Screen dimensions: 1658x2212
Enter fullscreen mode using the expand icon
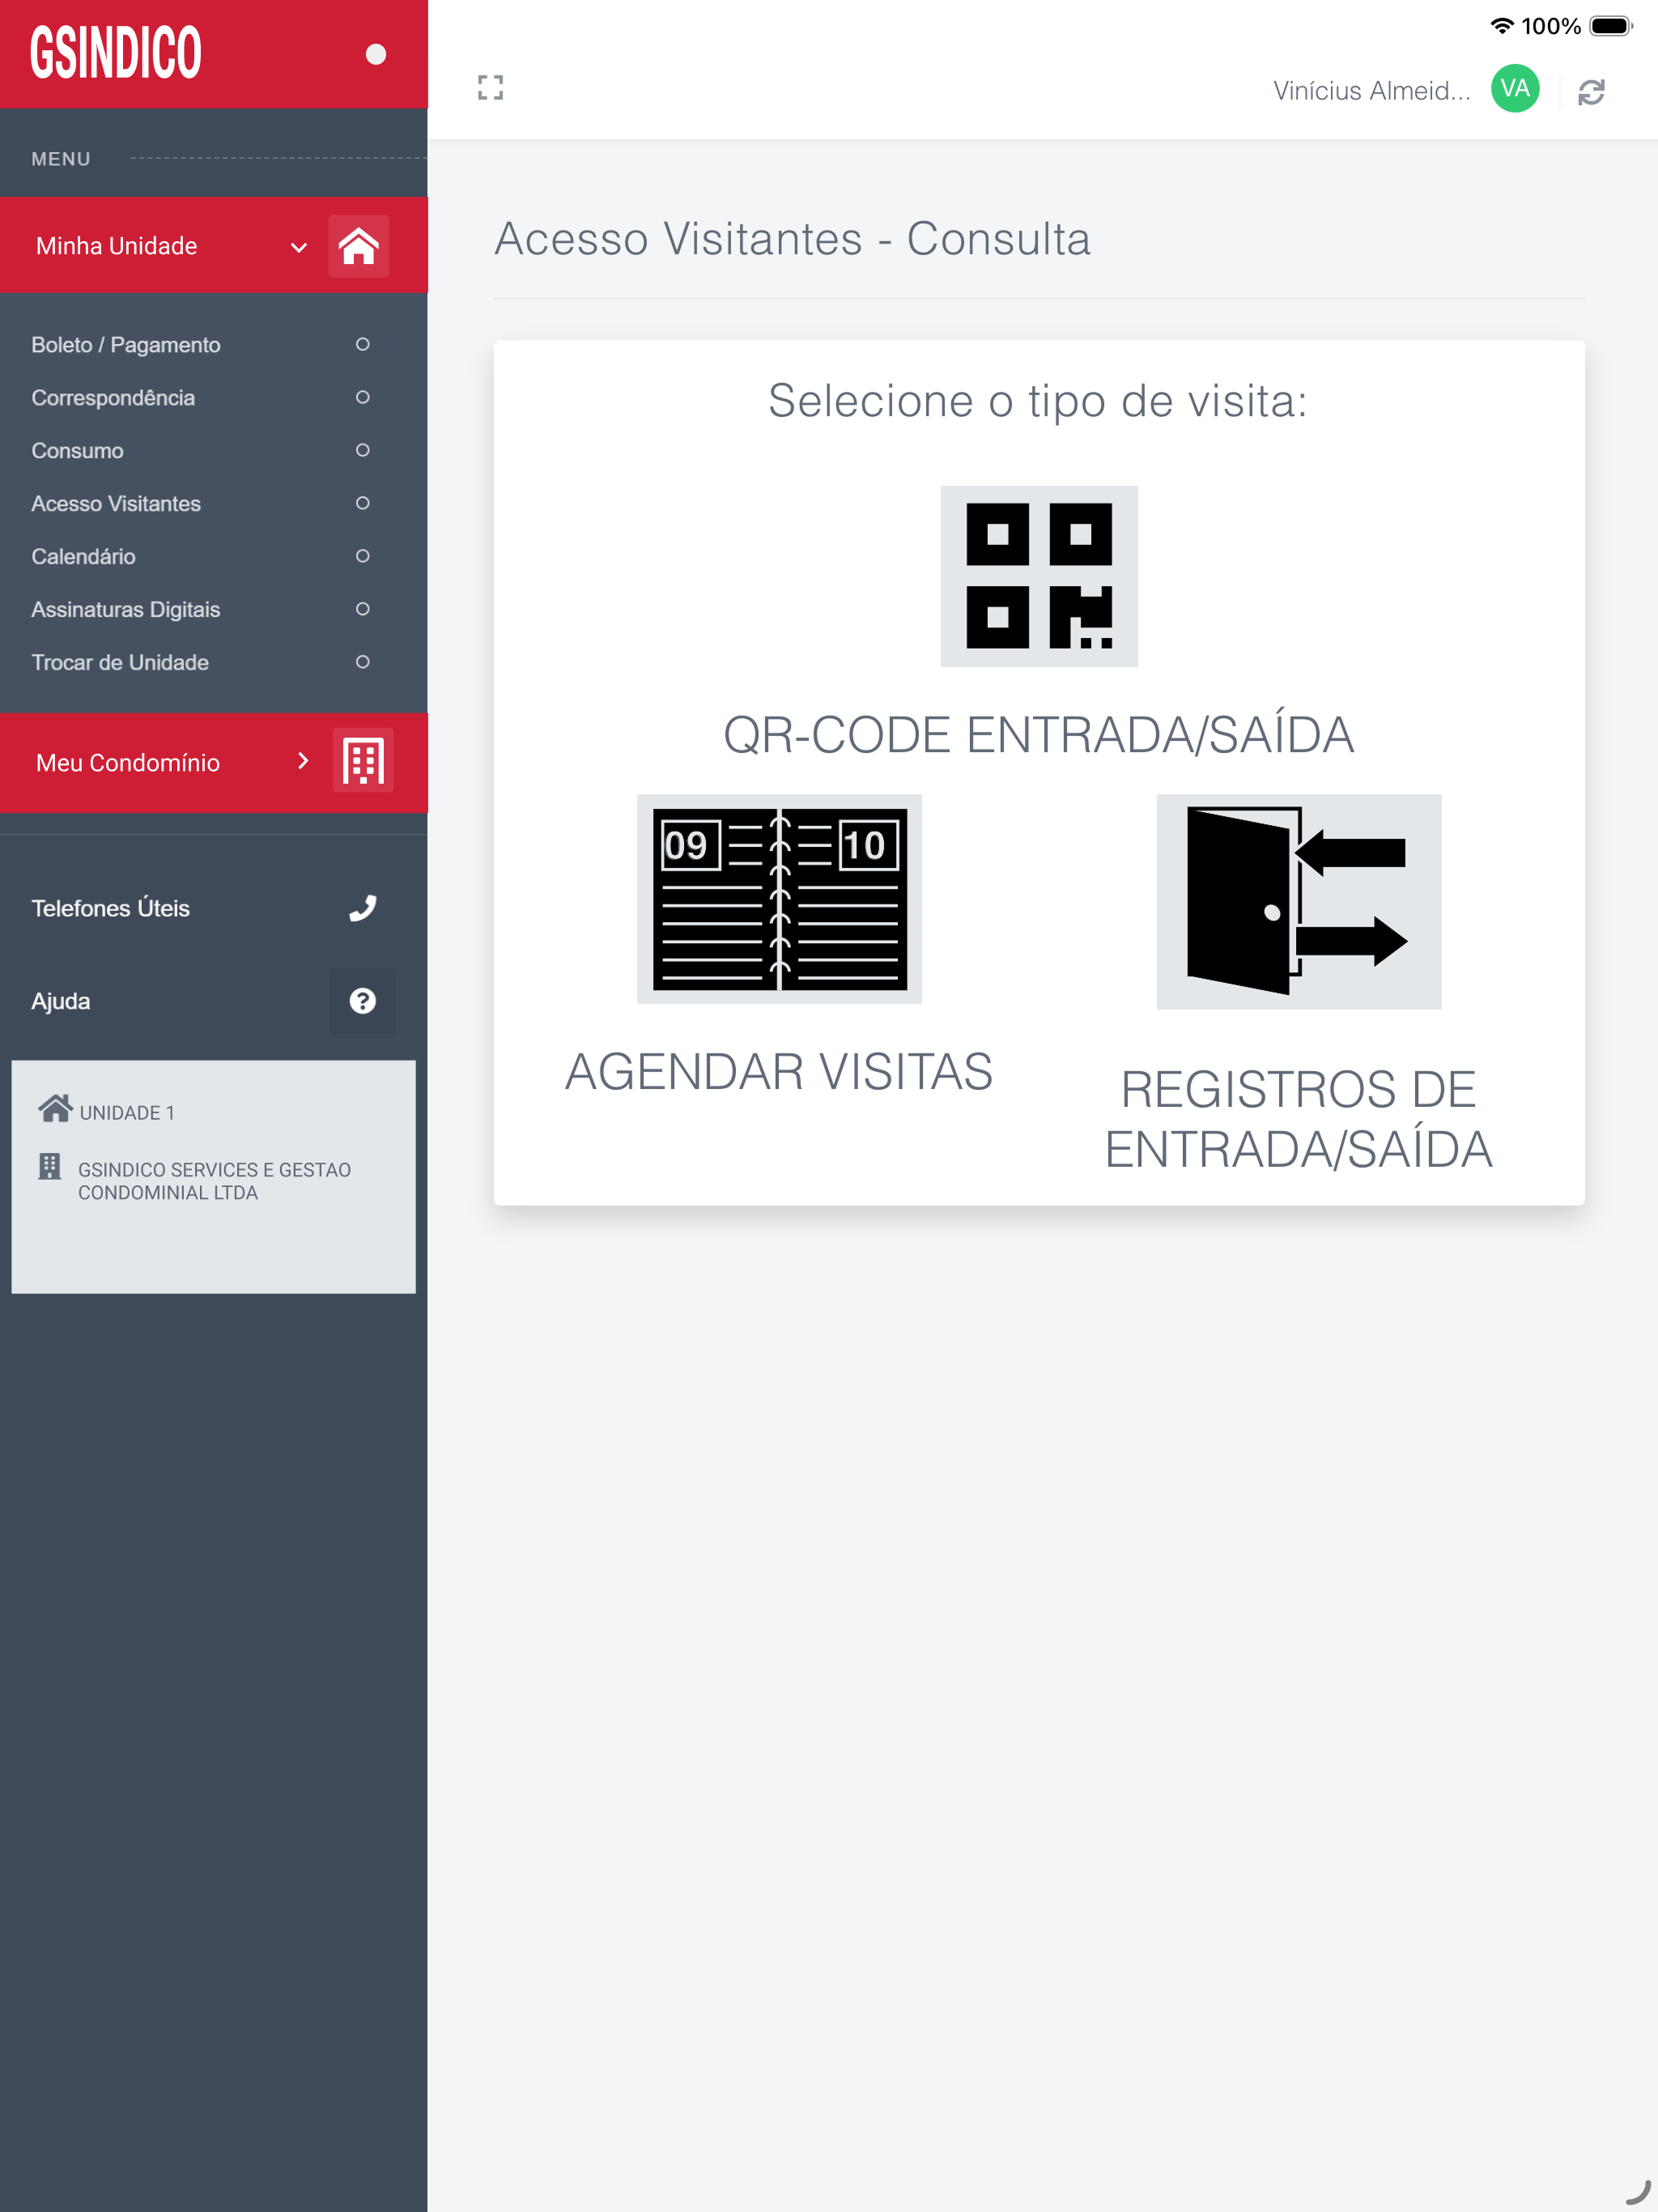click(490, 88)
